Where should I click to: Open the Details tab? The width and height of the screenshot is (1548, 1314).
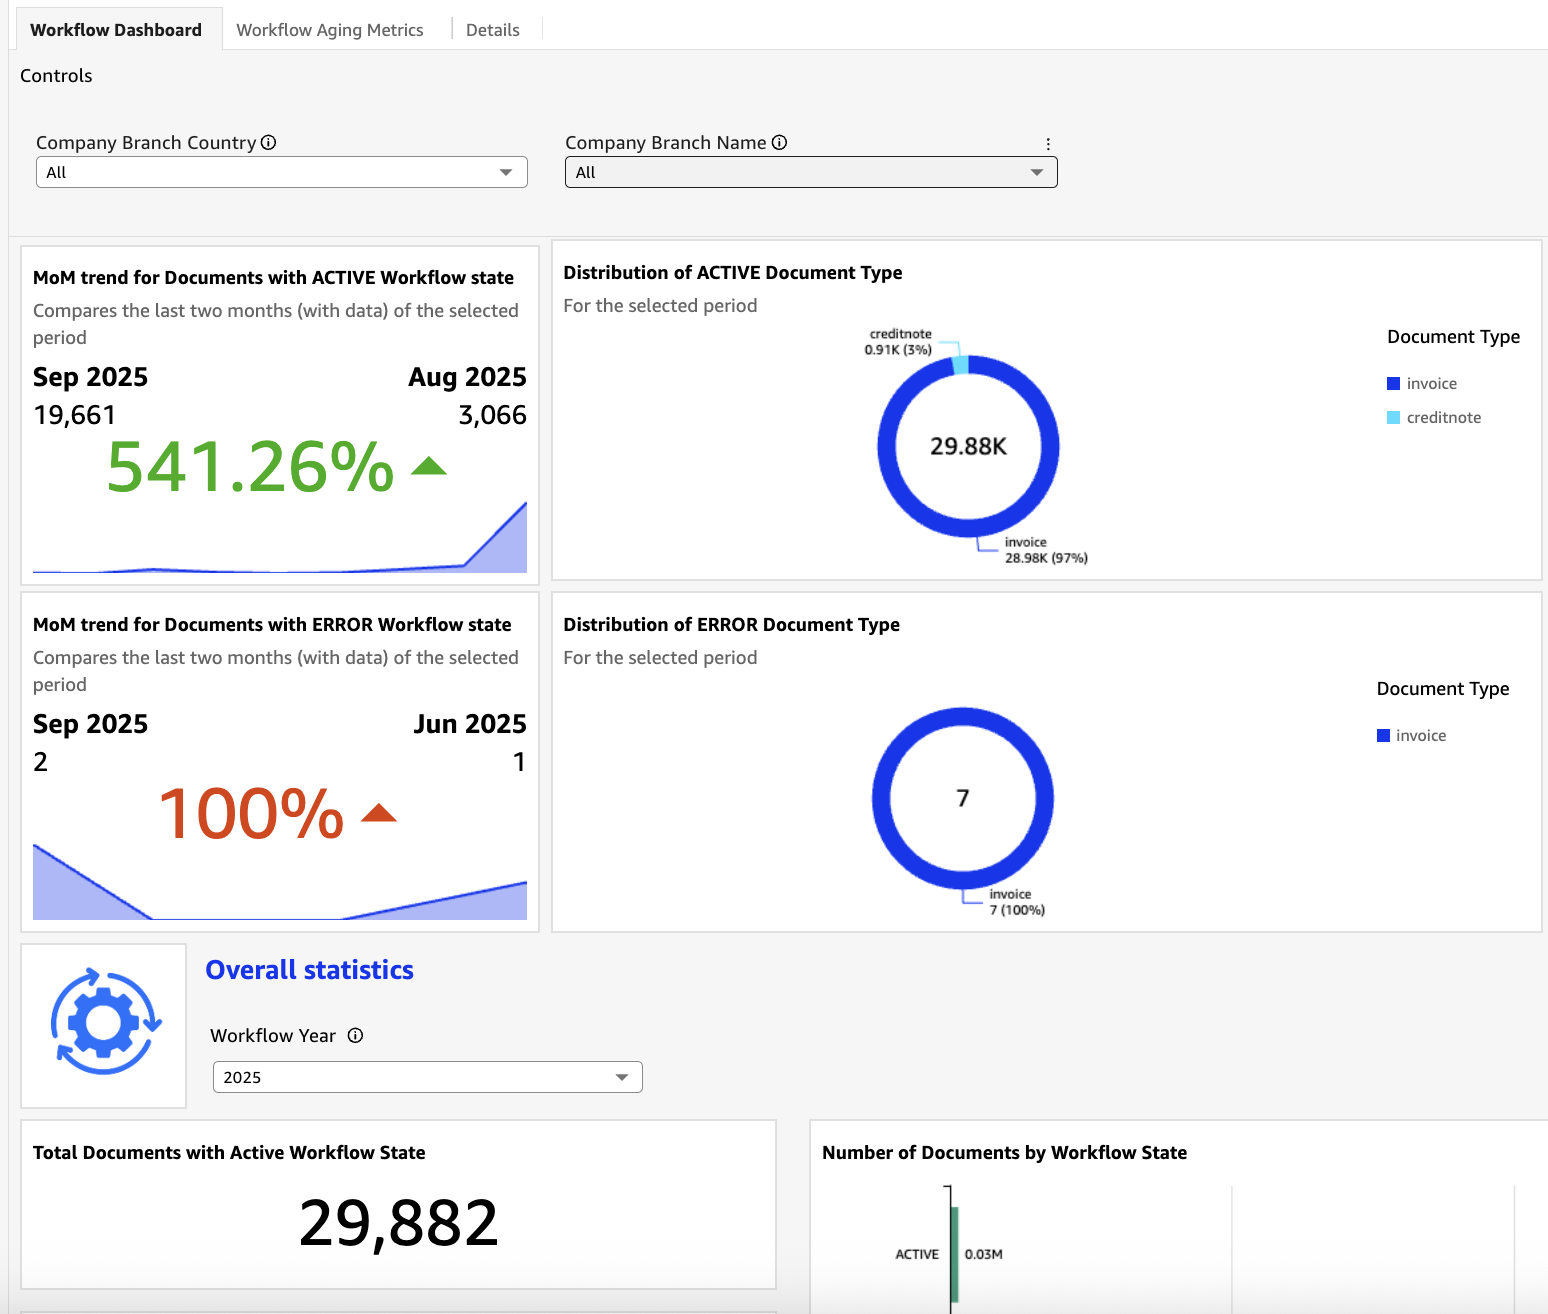492,30
